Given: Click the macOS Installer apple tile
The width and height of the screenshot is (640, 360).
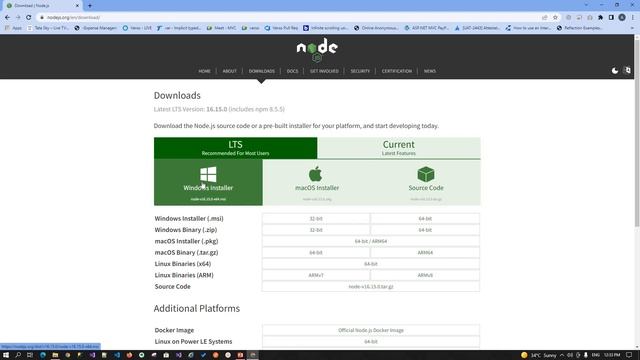Looking at the screenshot, I should pyautogui.click(x=317, y=182).
